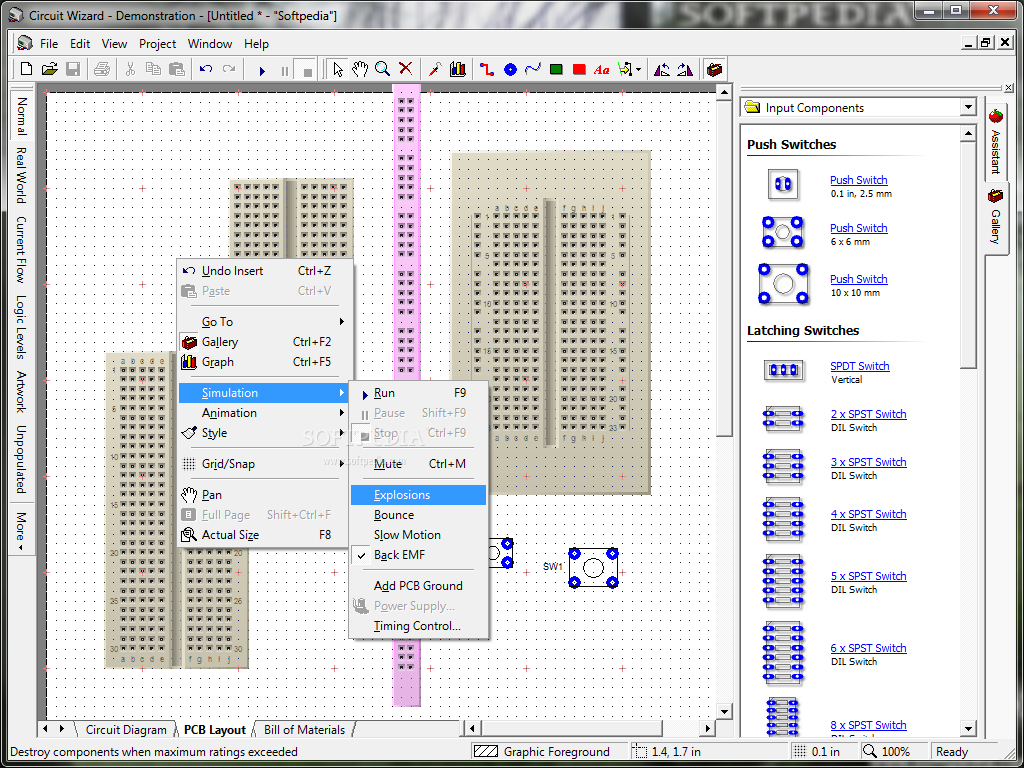Viewport: 1024px width, 768px height.
Task: Open the Graph tool with the bar chart icon
Action: tap(457, 69)
